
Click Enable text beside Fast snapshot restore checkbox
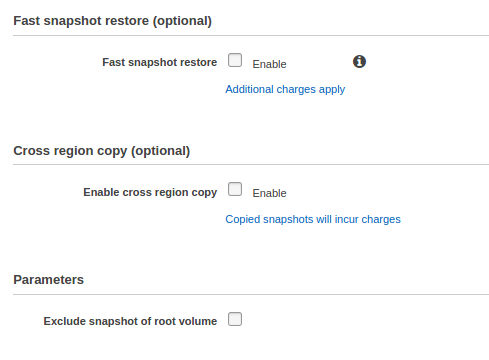point(269,64)
